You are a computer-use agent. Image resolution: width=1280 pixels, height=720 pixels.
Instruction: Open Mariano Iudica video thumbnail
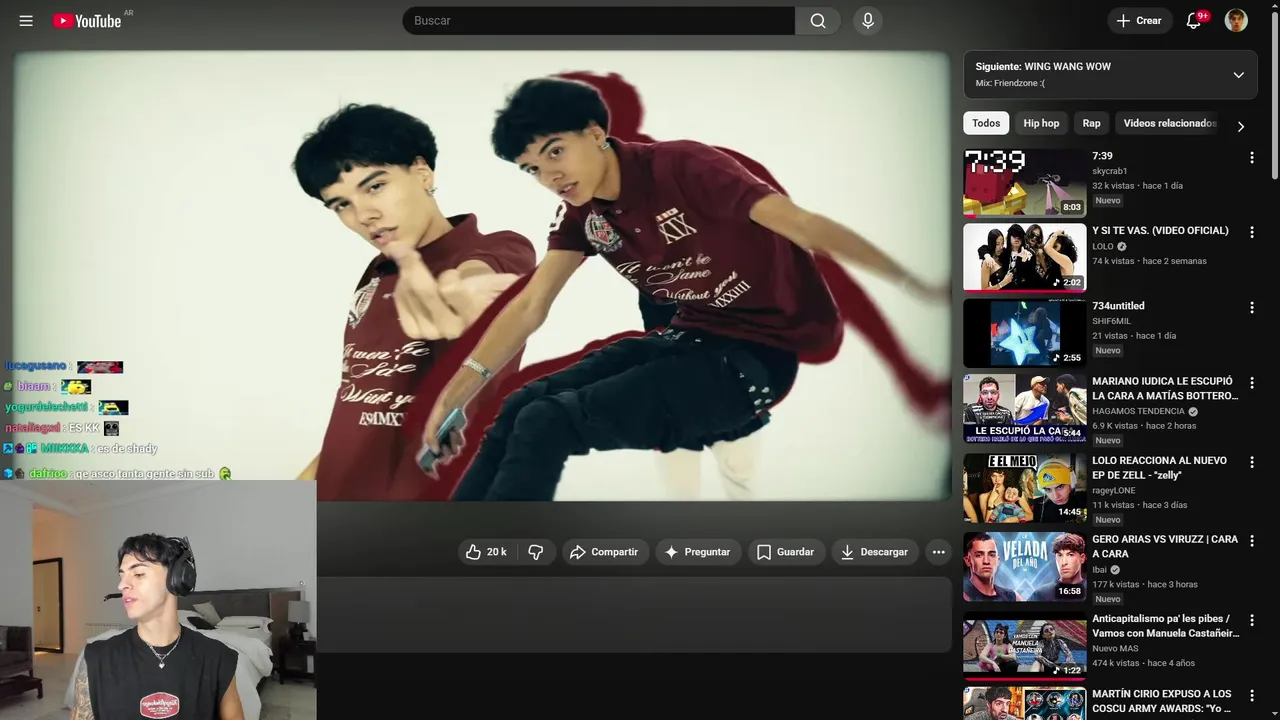(1024, 408)
